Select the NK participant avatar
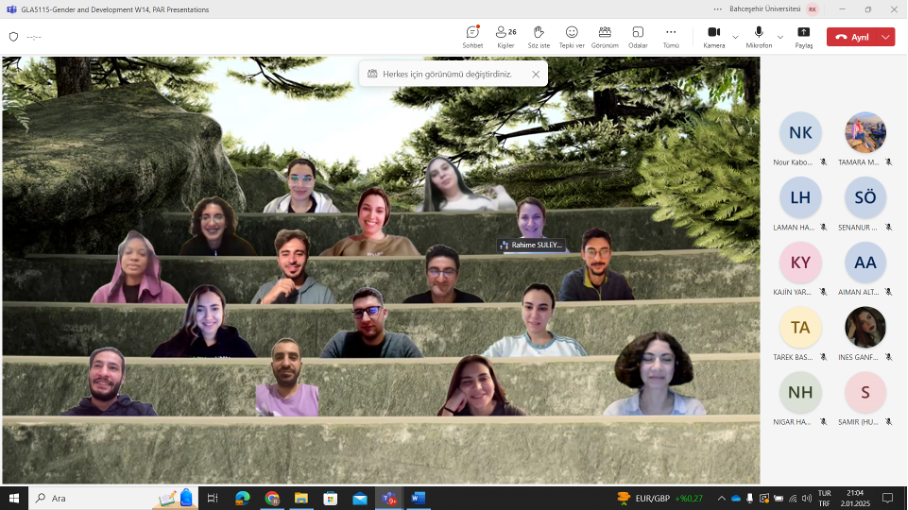Screen dimensions: 908x510 [800, 133]
